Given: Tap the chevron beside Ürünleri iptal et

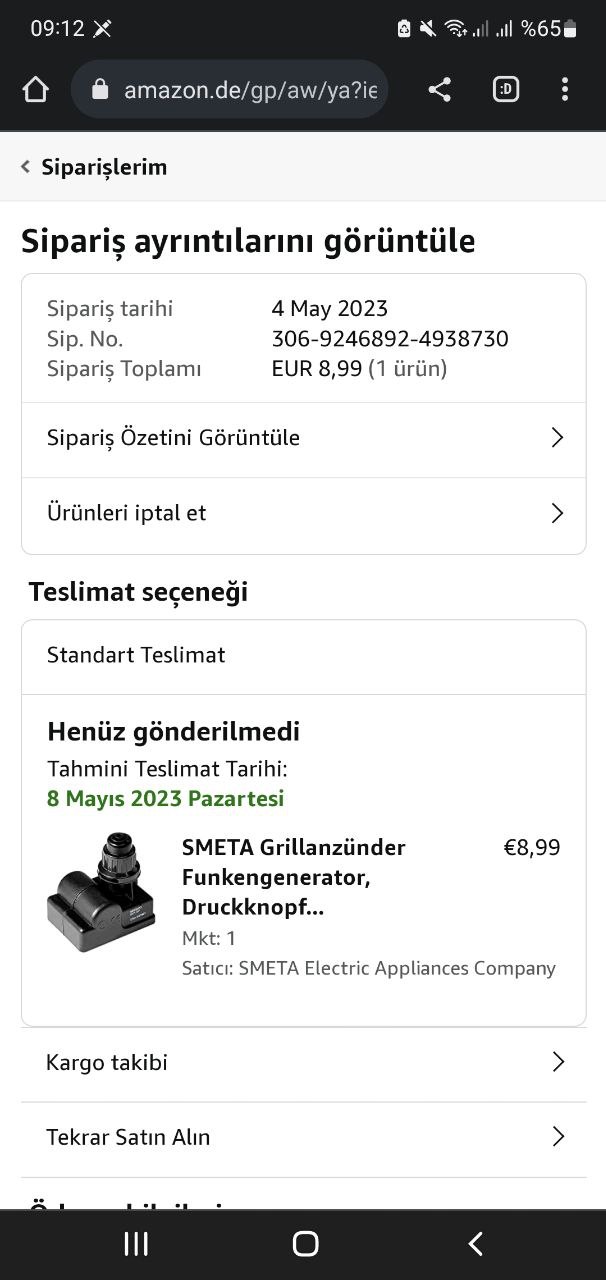Looking at the screenshot, I should point(557,514).
